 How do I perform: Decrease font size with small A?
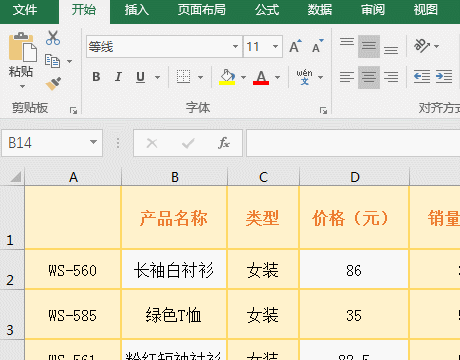click(x=318, y=46)
